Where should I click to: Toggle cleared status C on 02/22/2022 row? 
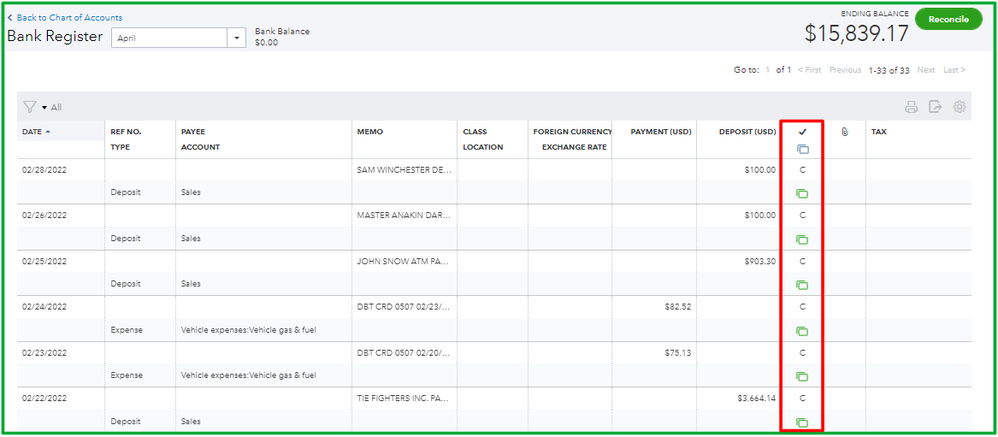coord(802,398)
